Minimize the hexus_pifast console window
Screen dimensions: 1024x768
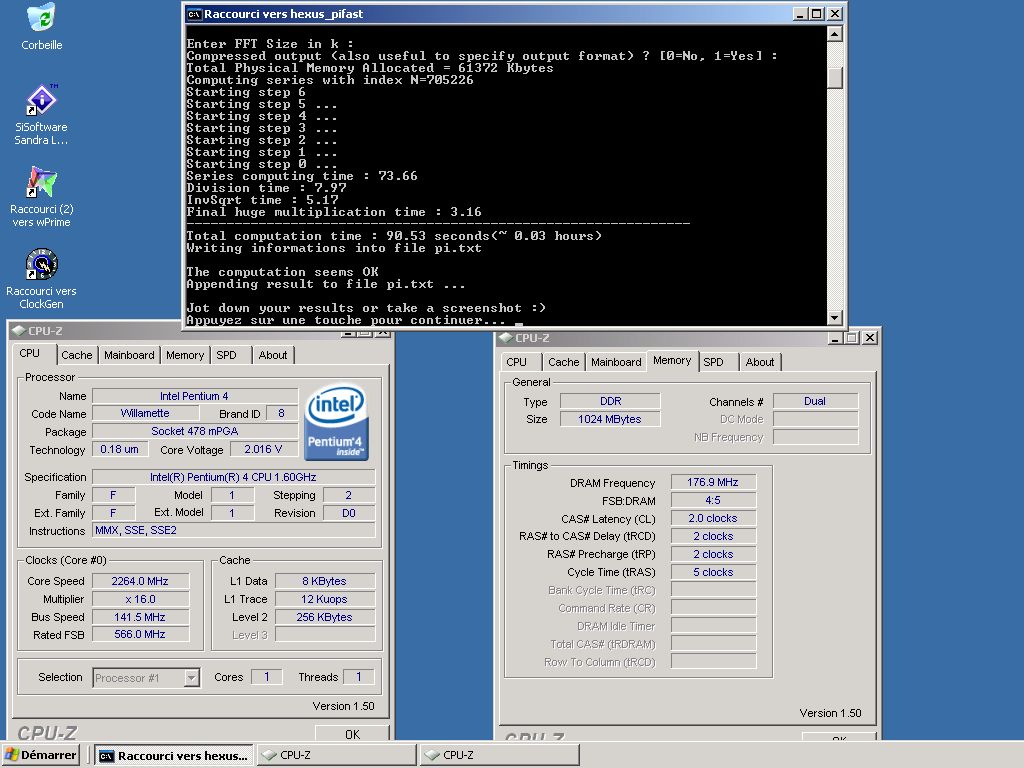[x=801, y=14]
